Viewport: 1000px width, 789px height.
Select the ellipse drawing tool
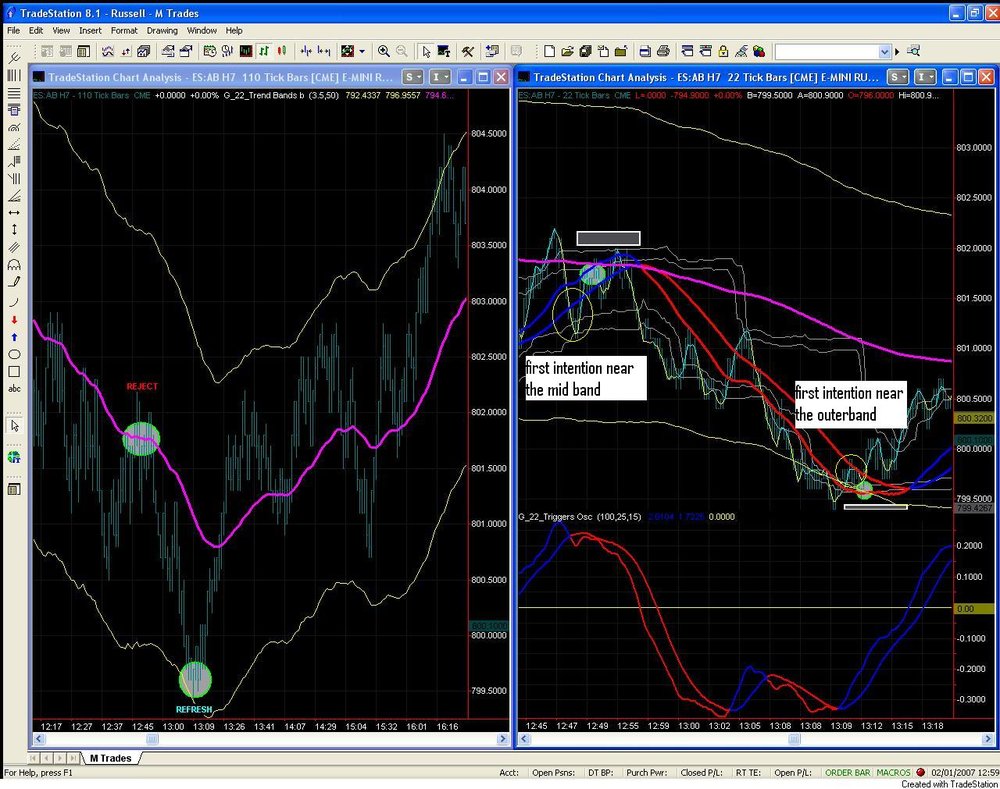pos(14,354)
